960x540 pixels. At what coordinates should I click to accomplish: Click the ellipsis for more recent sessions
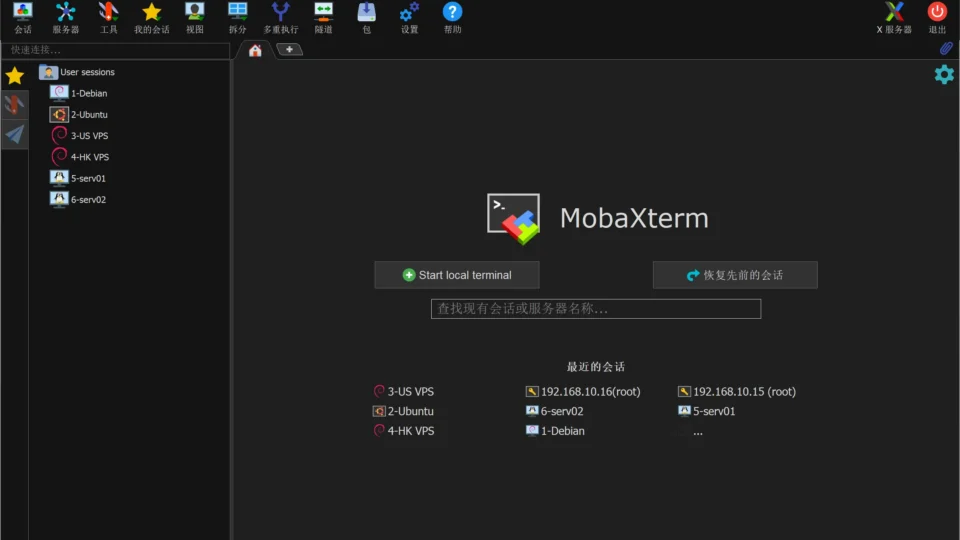[x=697, y=432]
